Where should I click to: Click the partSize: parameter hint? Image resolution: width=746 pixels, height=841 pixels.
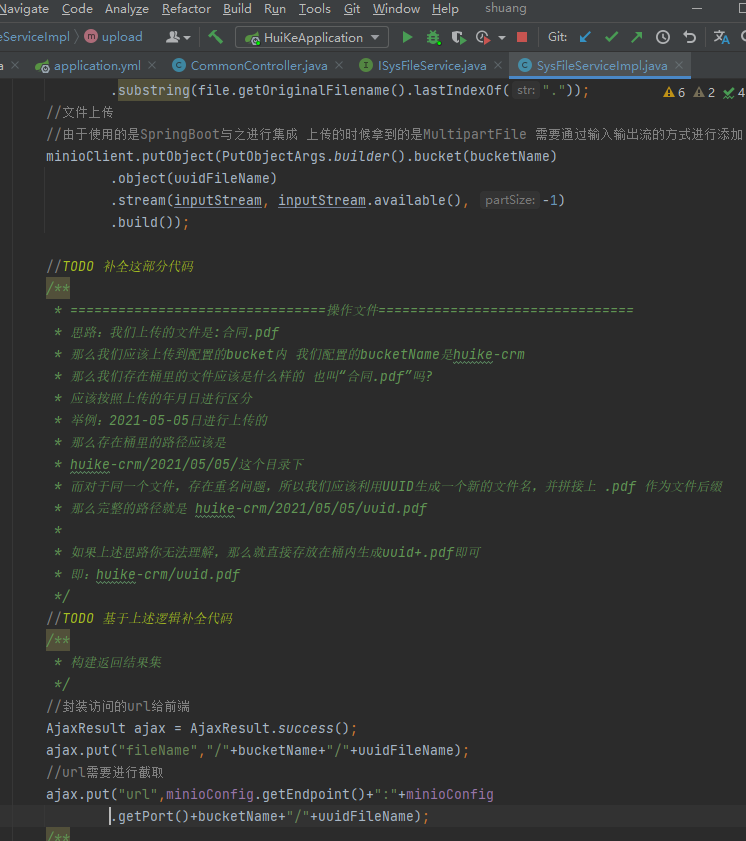point(509,200)
